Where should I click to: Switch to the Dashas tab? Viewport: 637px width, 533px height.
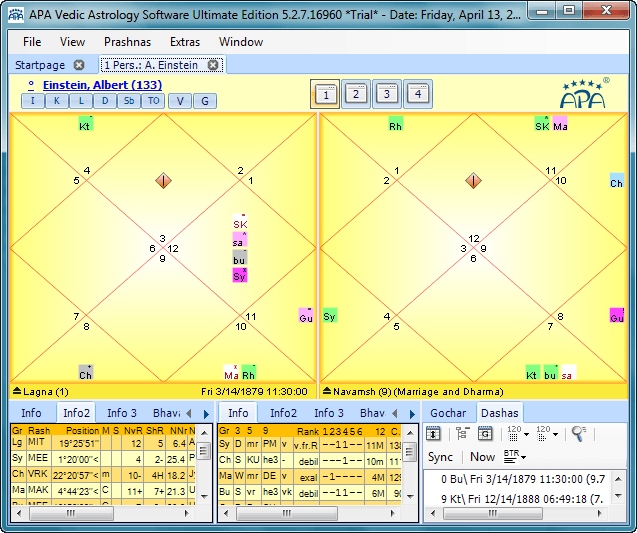(500, 413)
